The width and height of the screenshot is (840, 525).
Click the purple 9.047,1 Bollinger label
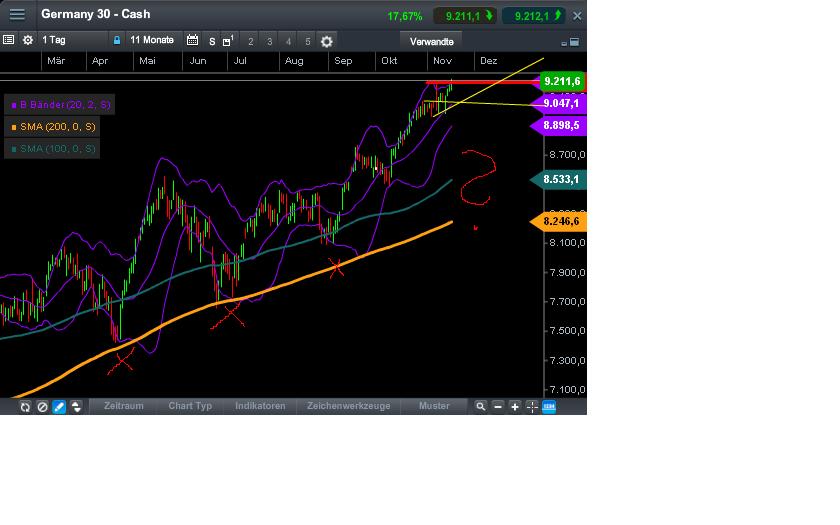click(x=559, y=103)
